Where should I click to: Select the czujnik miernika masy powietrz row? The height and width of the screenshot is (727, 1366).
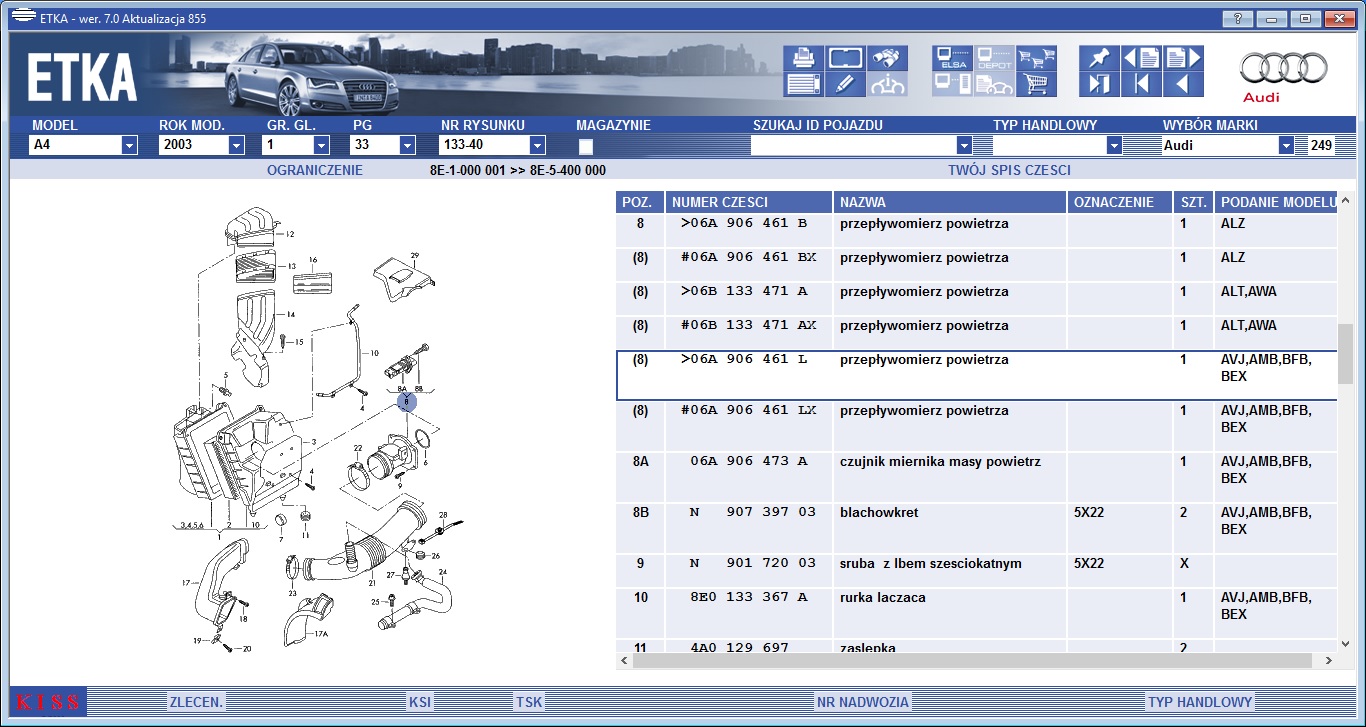(x=977, y=478)
